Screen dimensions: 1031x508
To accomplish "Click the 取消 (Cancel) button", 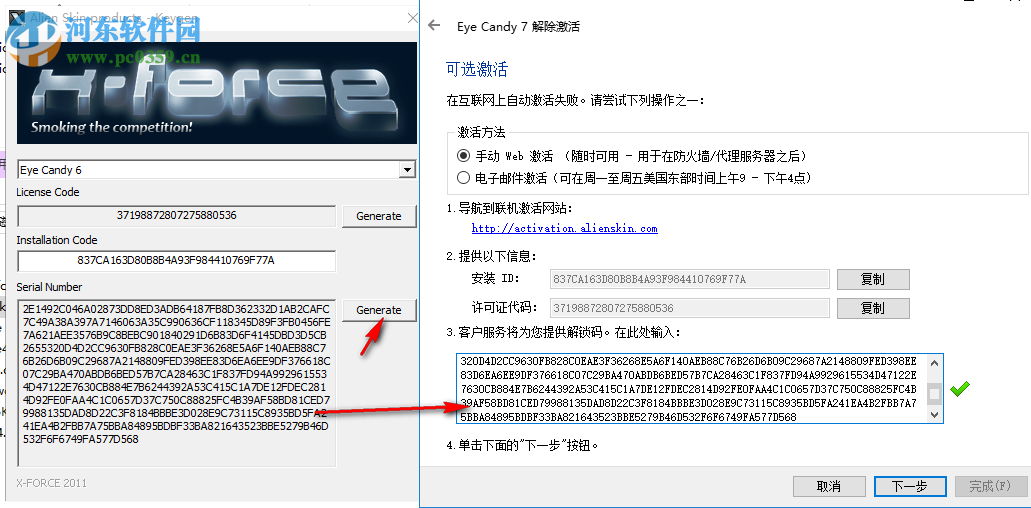I will [829, 486].
